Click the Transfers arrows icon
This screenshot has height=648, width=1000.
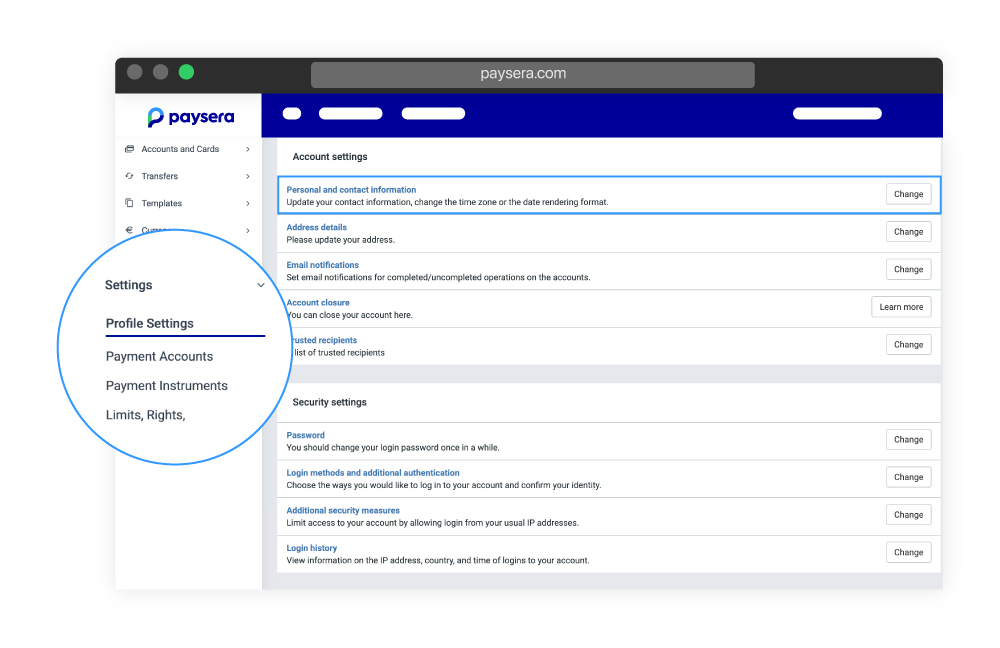coord(129,176)
